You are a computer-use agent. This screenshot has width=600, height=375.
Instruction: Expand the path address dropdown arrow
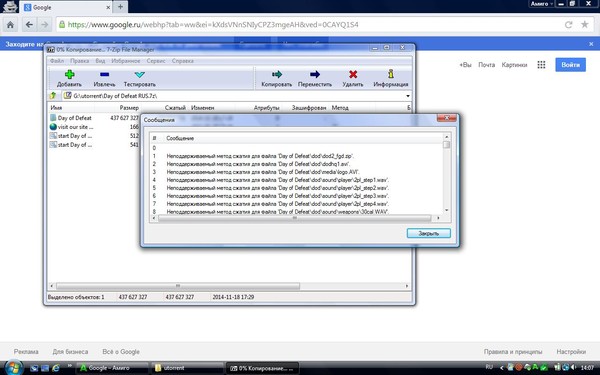click(408, 96)
